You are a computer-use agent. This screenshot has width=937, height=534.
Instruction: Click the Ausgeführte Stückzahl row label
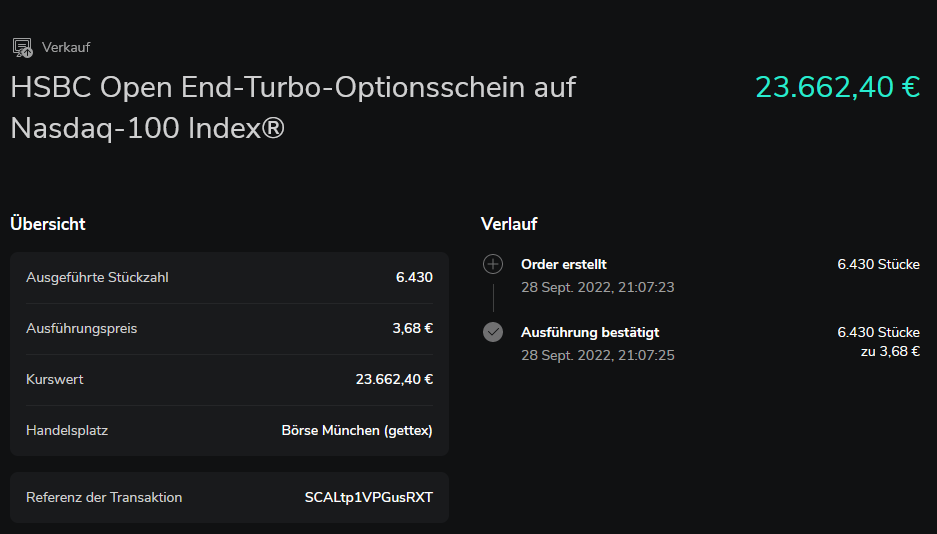pyautogui.click(x=97, y=277)
